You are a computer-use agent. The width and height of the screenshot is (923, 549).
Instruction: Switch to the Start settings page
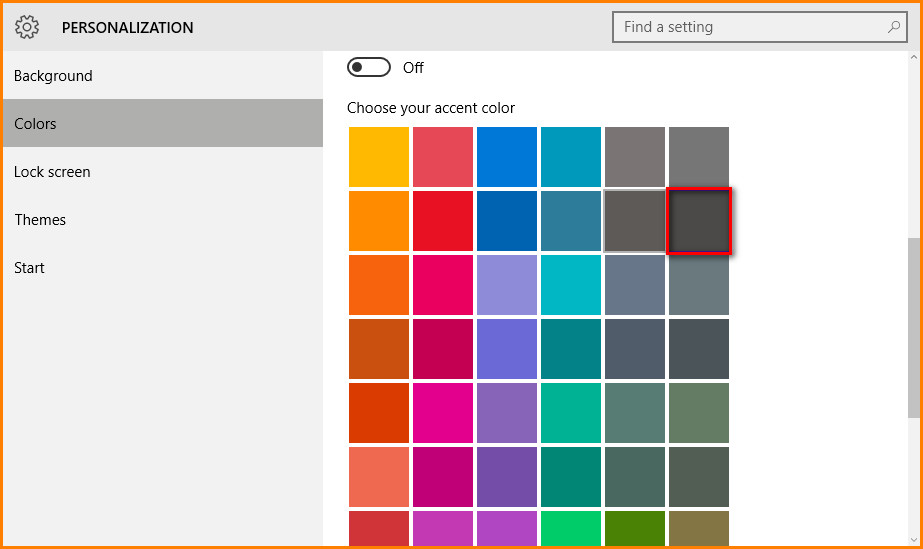(x=29, y=268)
